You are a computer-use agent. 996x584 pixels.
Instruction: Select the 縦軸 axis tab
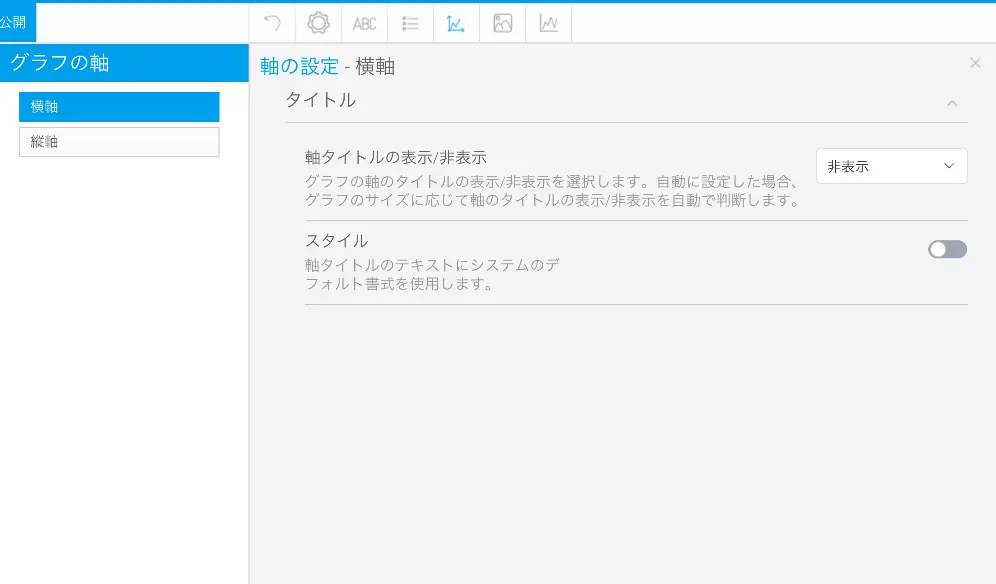[x=119, y=142]
